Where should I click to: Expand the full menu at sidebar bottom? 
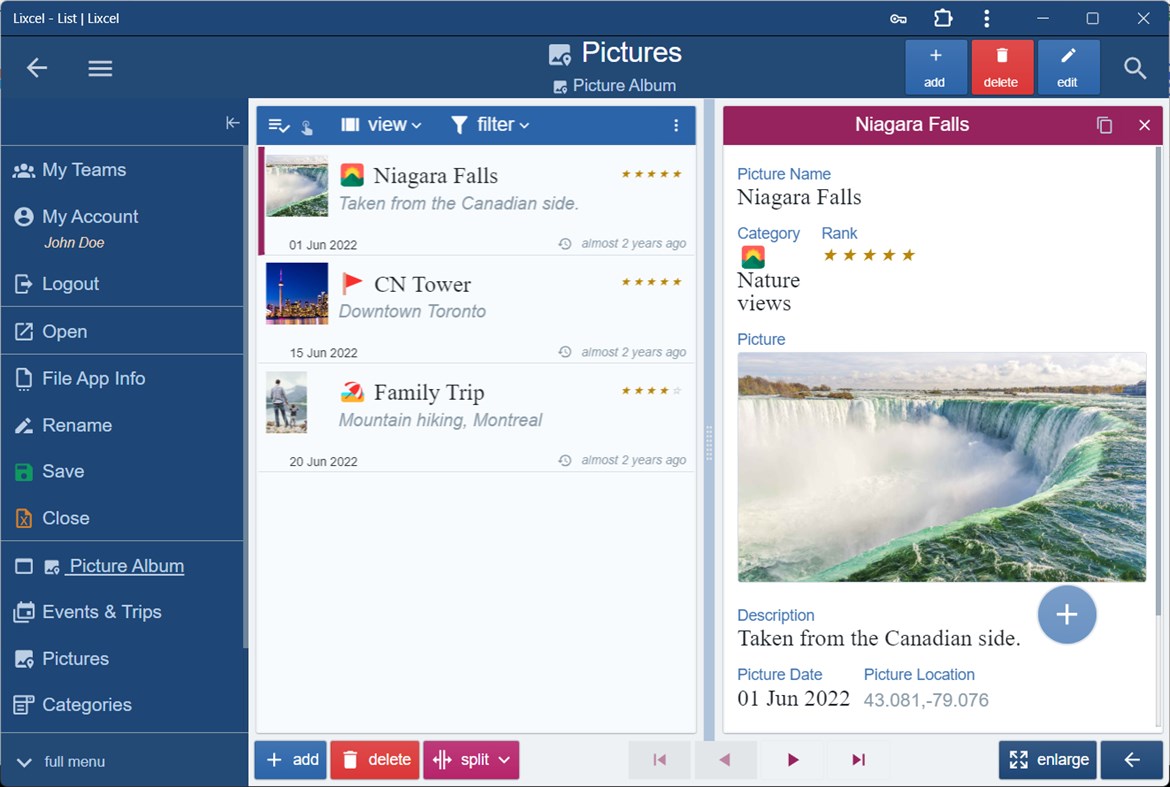[x=70, y=761]
